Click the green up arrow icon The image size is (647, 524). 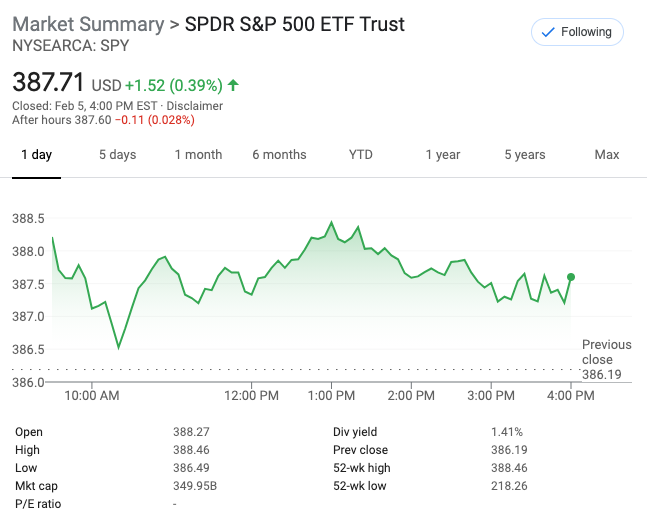[x=233, y=85]
